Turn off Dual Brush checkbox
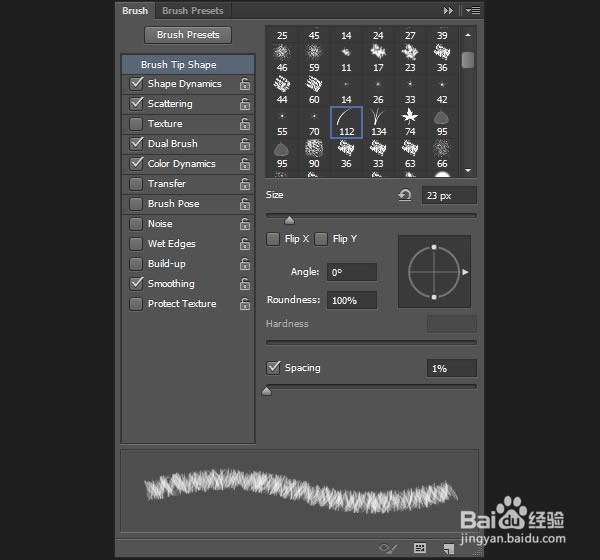Image resolution: width=600 pixels, height=560 pixels. pyautogui.click(x=136, y=144)
